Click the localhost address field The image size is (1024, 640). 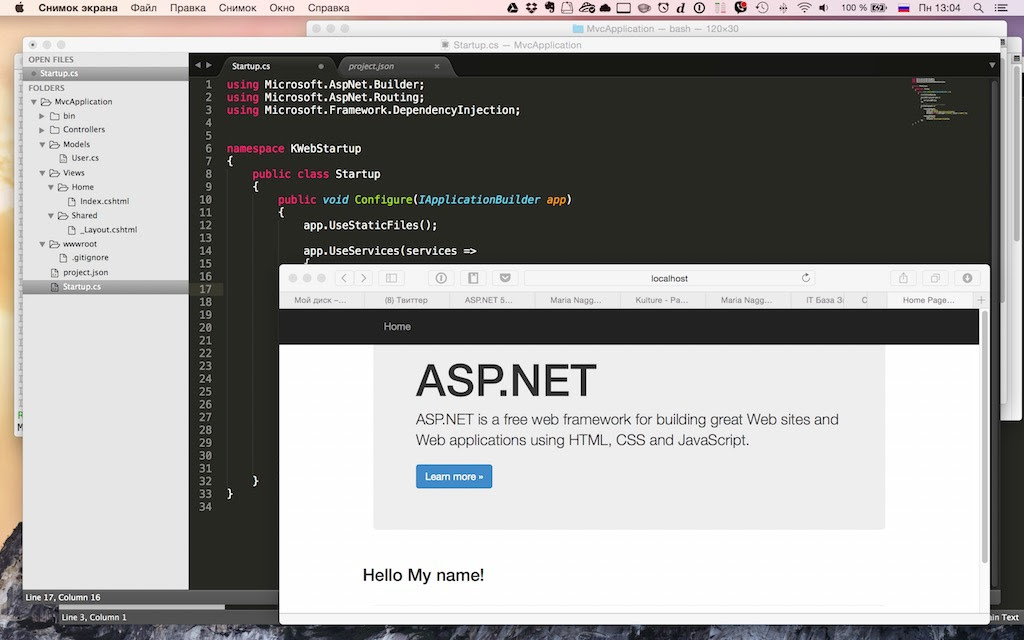pos(669,278)
